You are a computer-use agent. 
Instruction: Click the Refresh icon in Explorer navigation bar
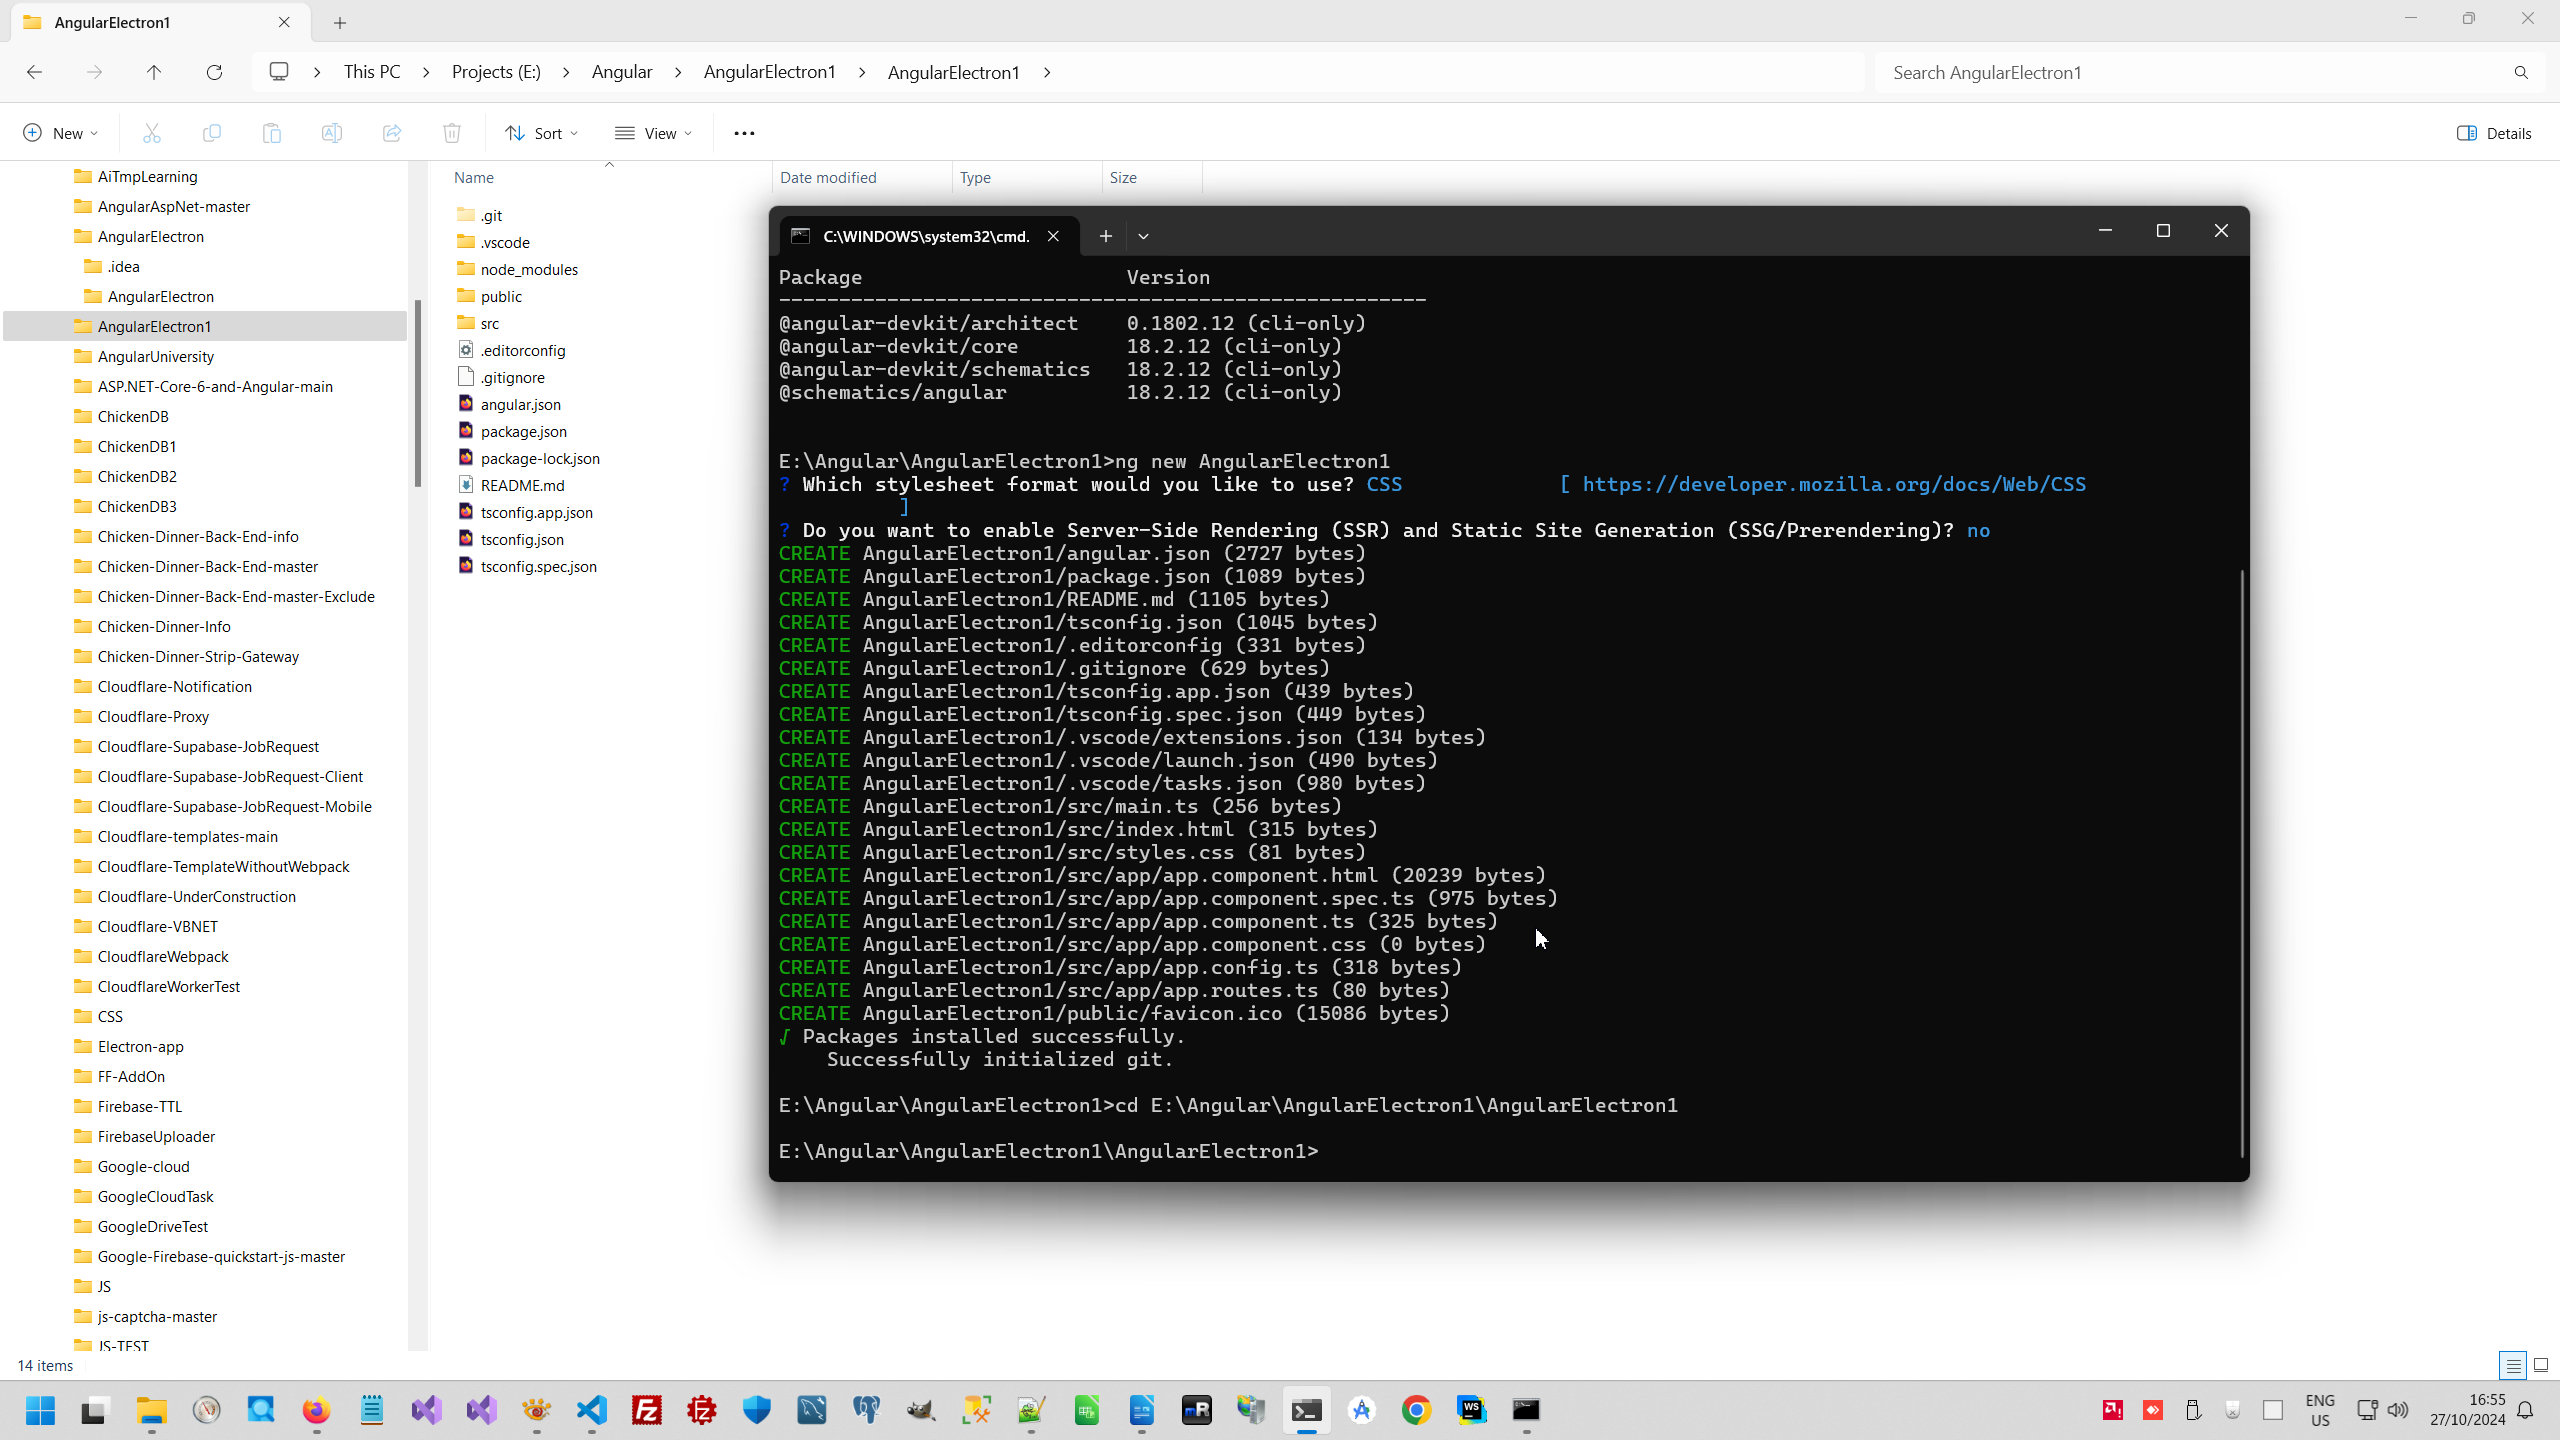tap(214, 72)
